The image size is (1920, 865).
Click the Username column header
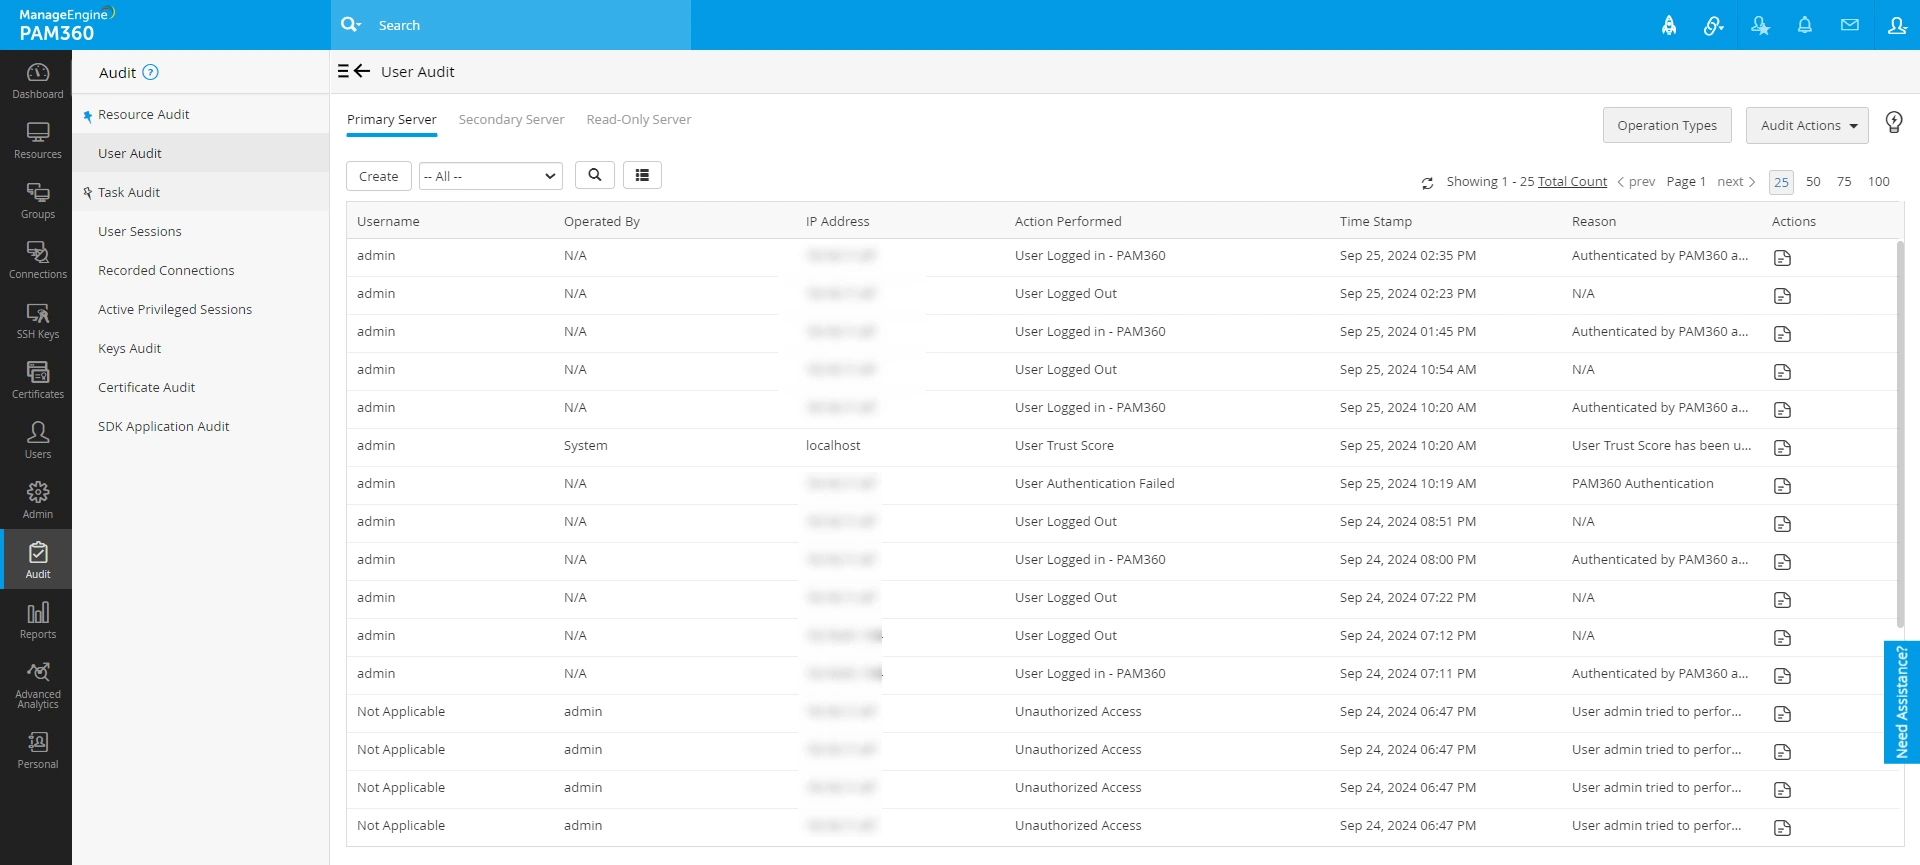[x=388, y=221]
